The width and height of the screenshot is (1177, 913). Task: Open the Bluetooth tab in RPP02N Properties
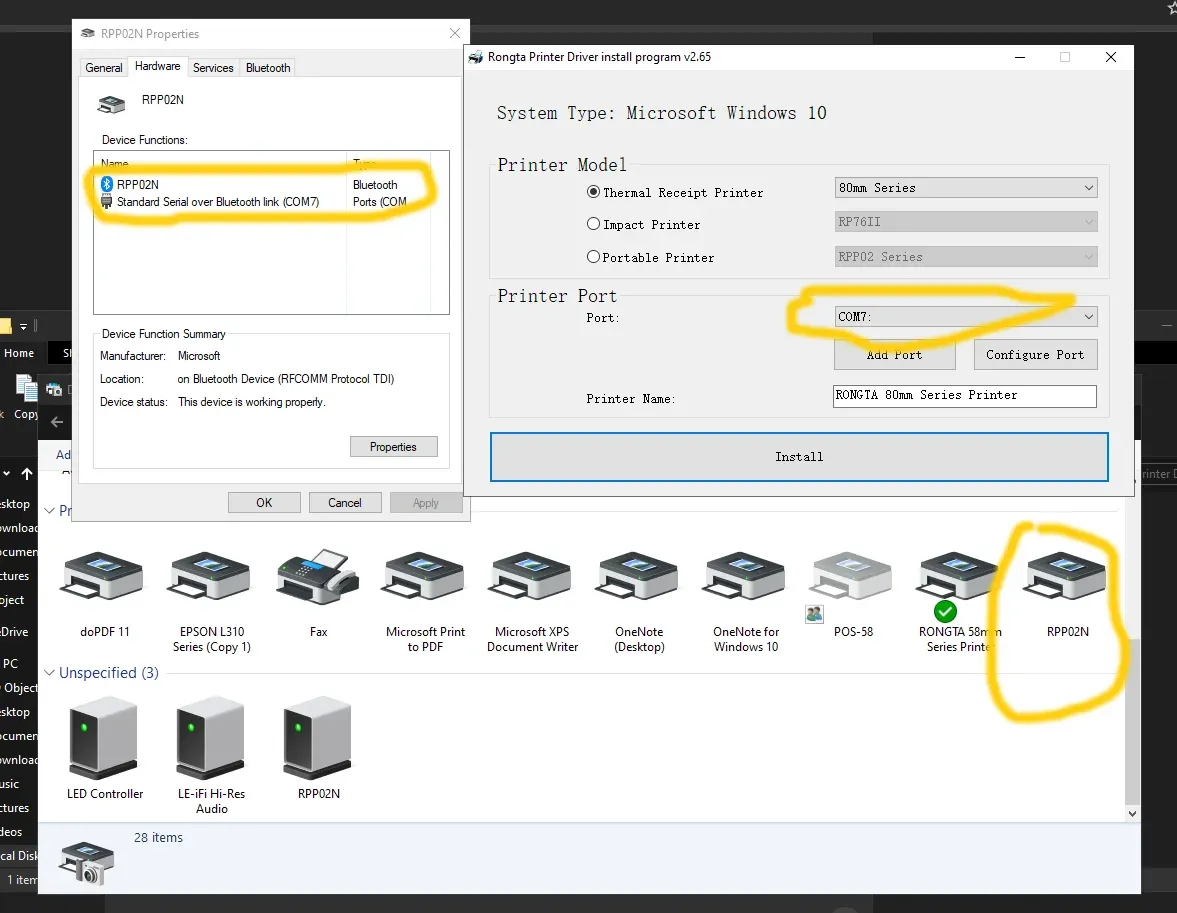tap(267, 67)
